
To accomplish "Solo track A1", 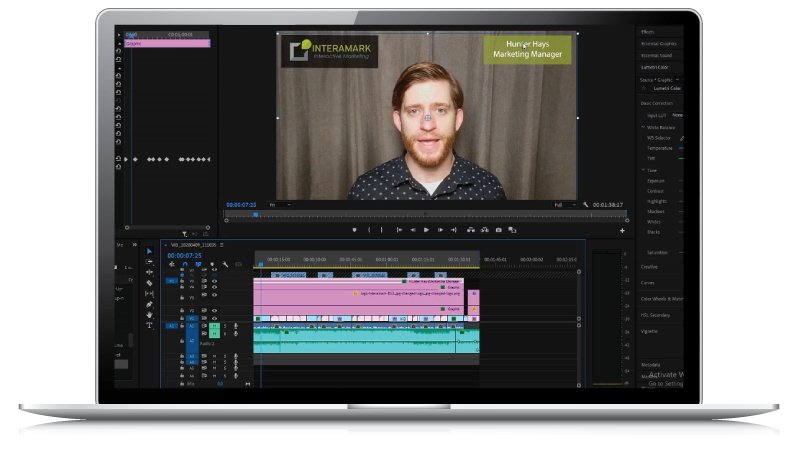I will (225, 326).
